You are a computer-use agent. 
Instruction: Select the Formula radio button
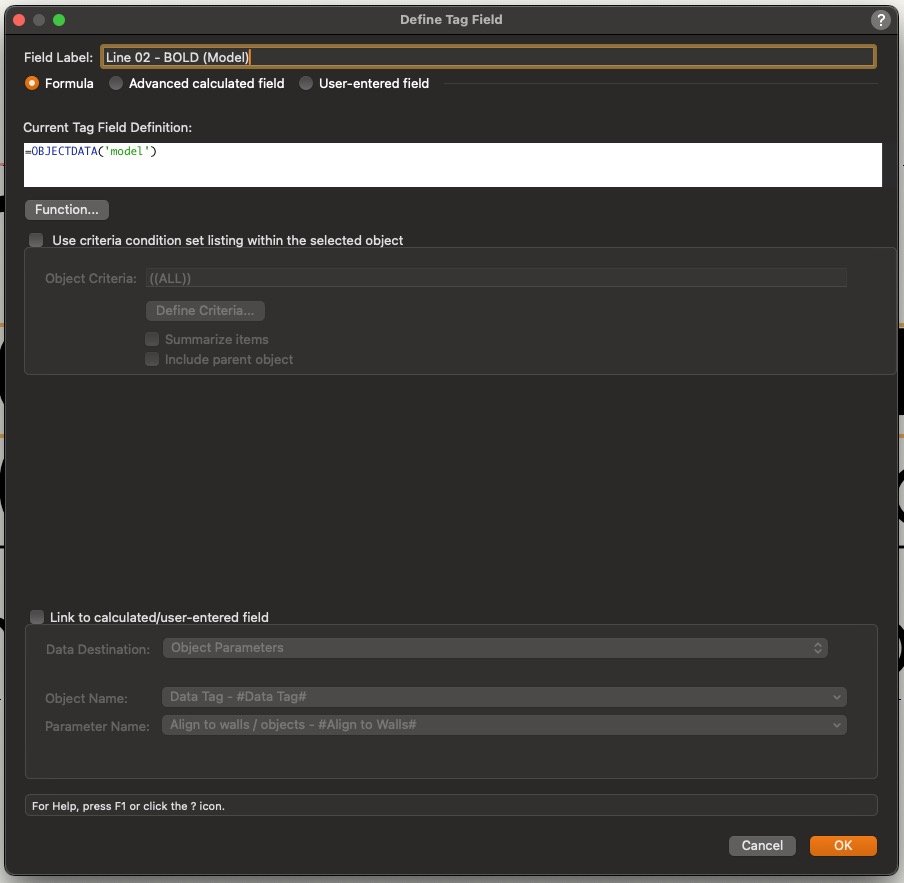[x=32, y=84]
